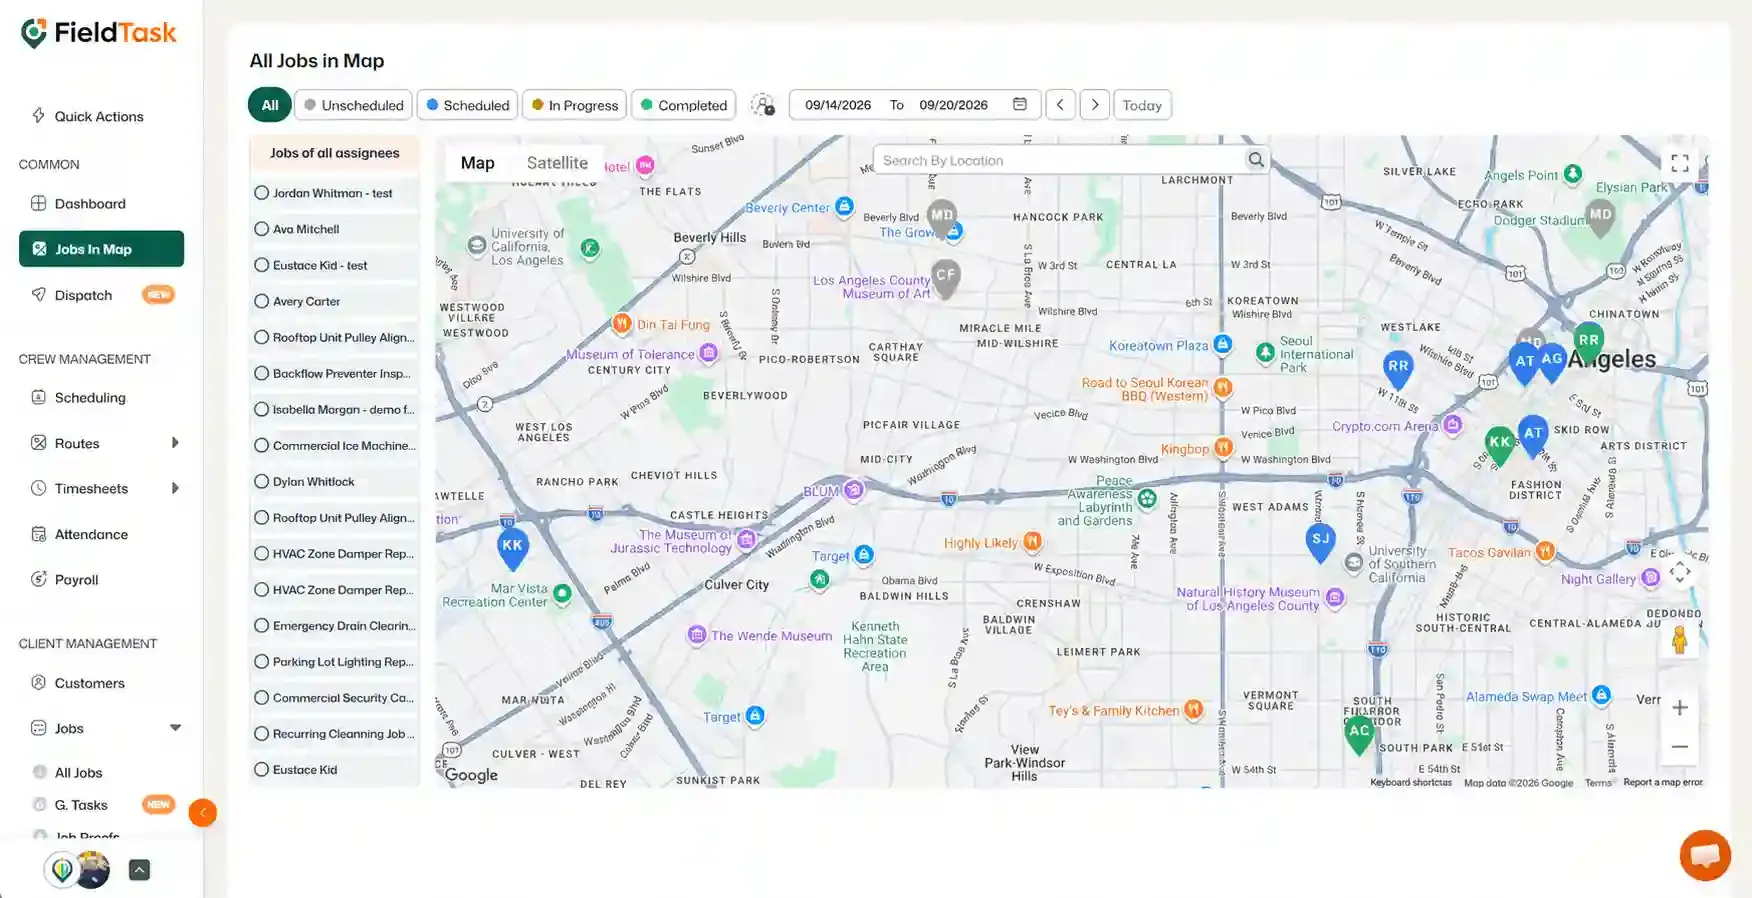Open Quick Actions lightning icon
Screen dimensions: 1752x898
point(38,116)
